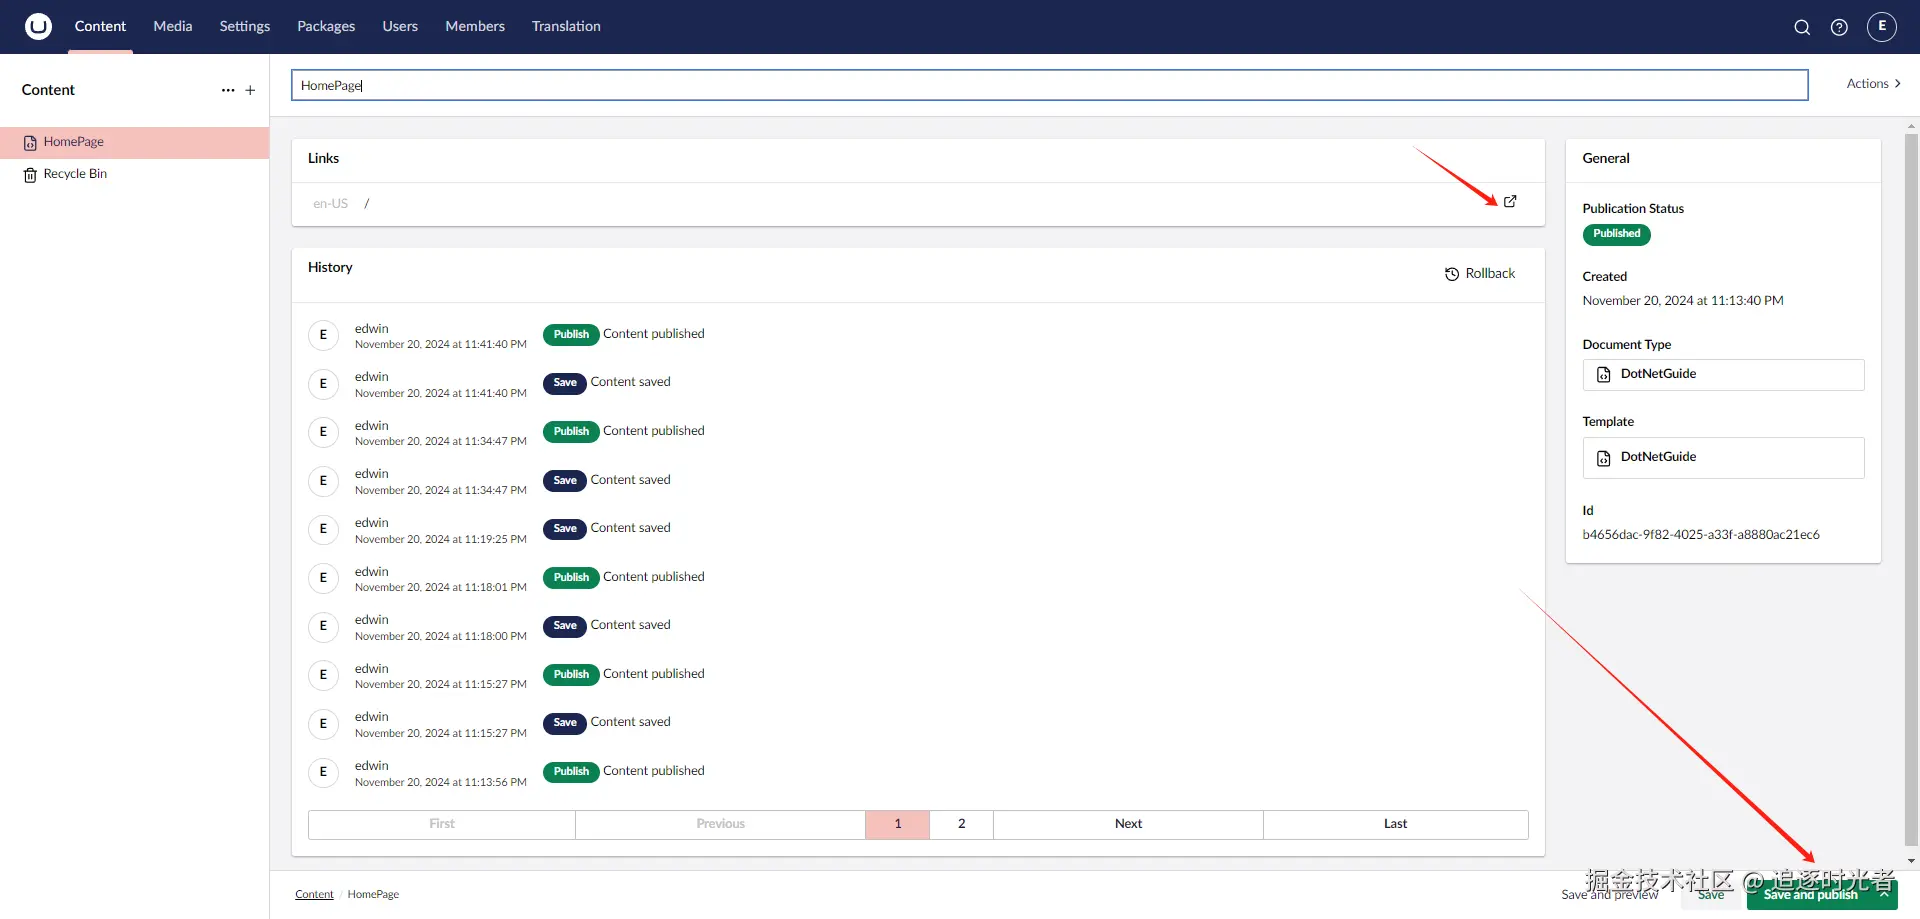Open the user avatar E menu
1920x919 pixels.
click(1882, 26)
